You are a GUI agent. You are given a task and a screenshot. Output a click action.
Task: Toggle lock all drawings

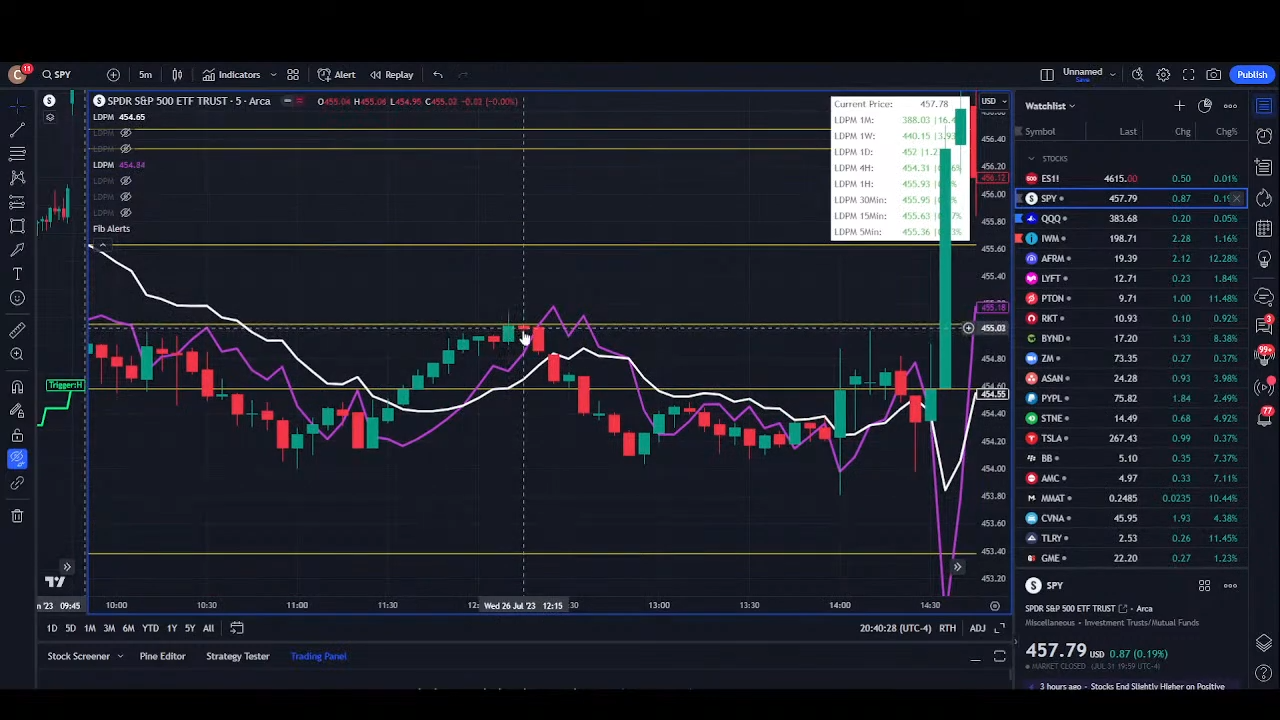[17, 435]
